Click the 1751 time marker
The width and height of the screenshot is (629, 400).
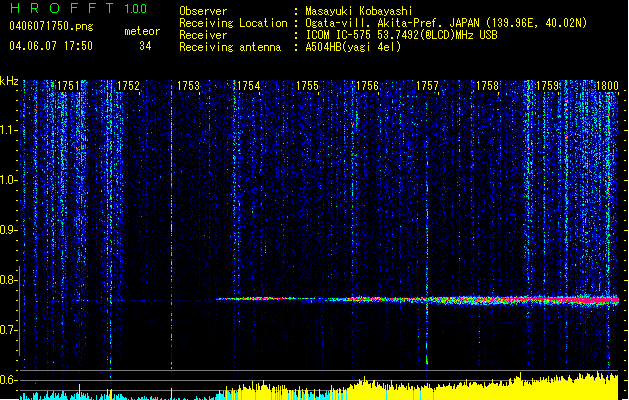[69, 87]
